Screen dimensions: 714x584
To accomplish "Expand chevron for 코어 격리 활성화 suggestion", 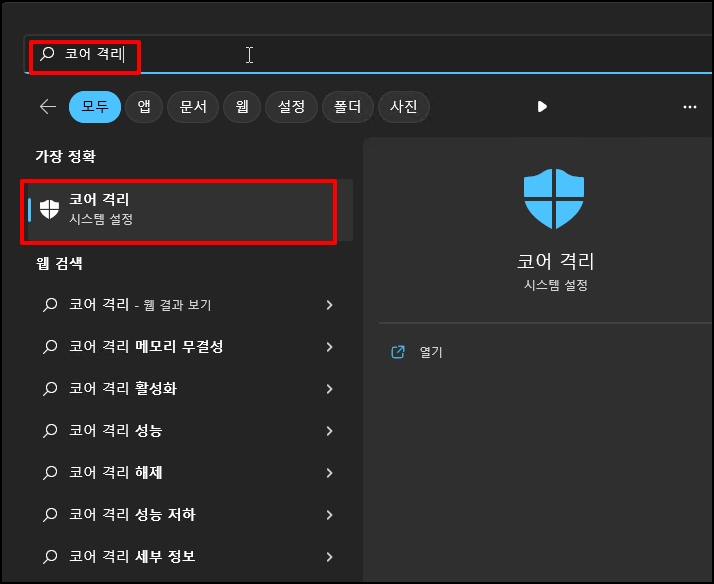I will [329, 389].
